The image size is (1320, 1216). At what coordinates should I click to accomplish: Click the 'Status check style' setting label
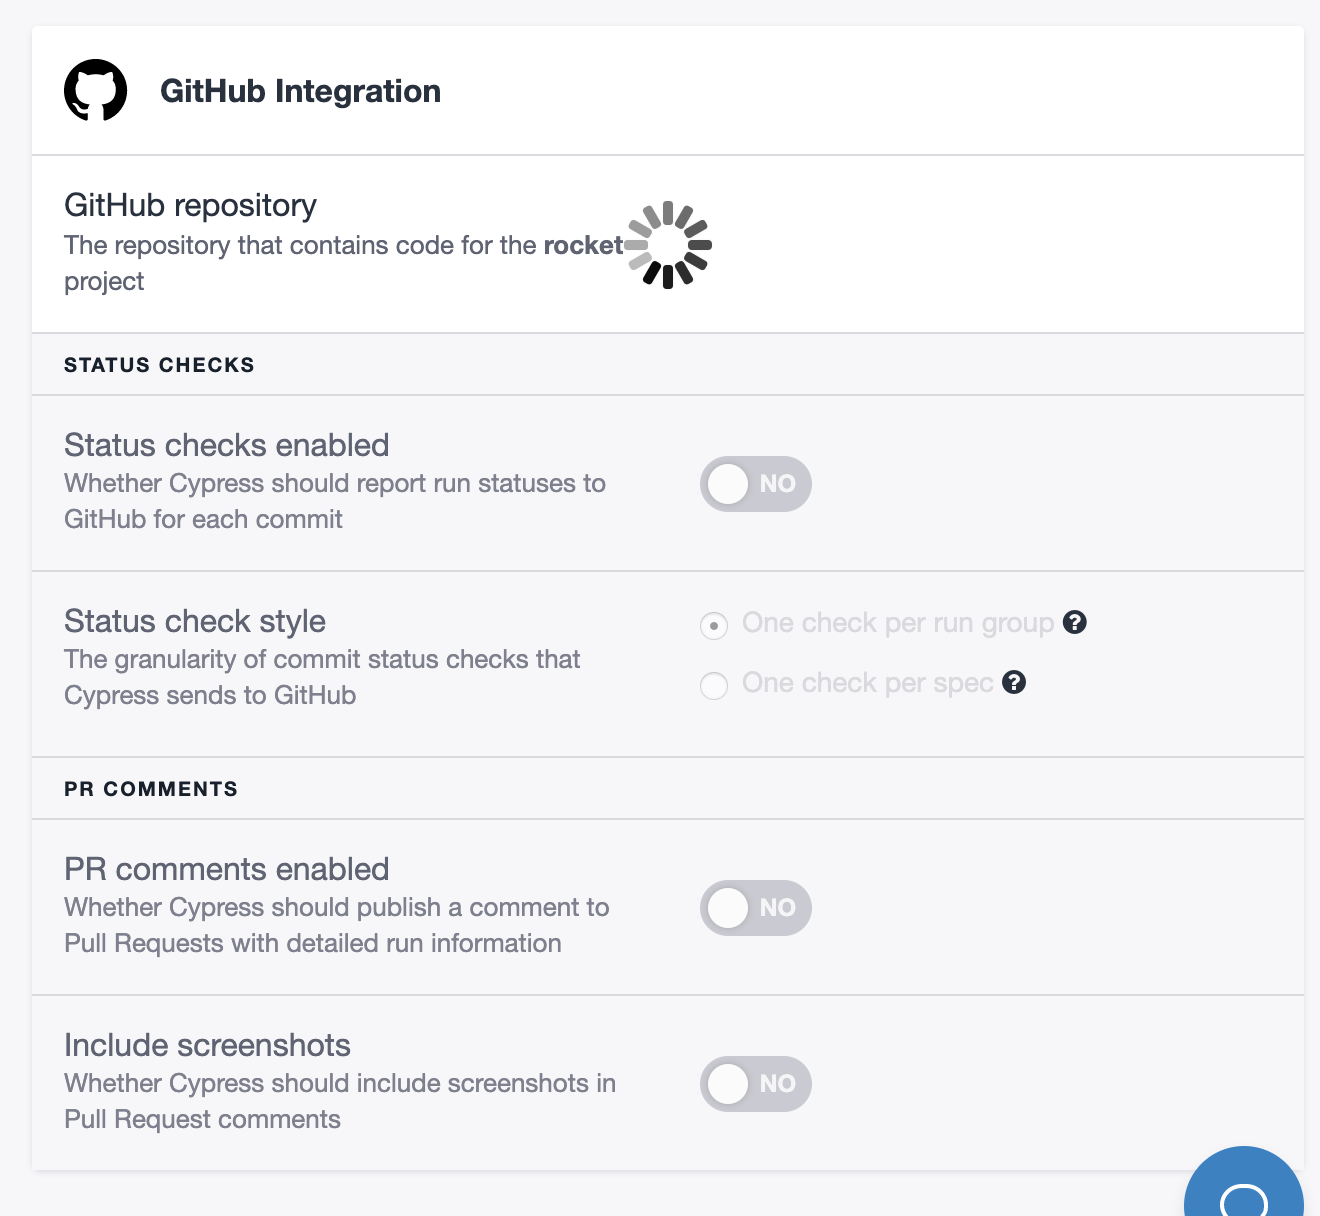point(194,621)
